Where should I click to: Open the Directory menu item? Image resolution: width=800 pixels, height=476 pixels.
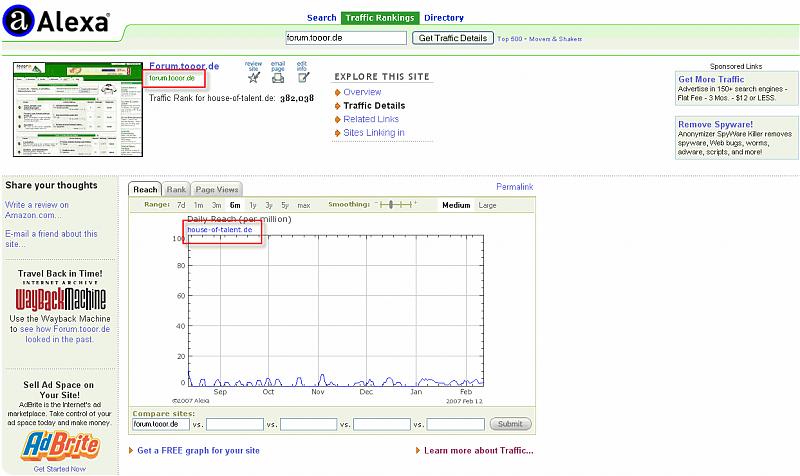tap(443, 18)
